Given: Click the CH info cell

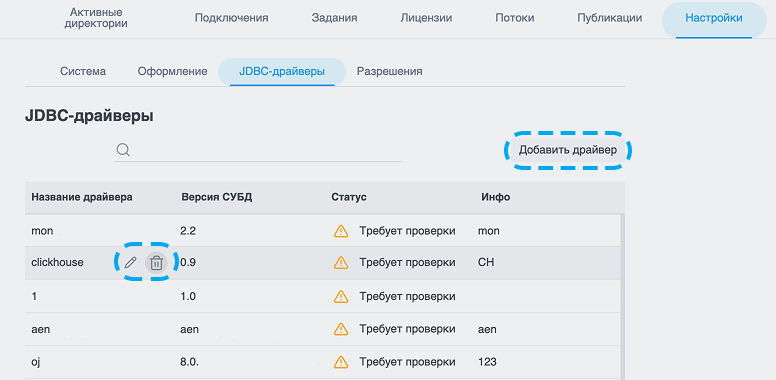Looking at the screenshot, I should [486, 263].
